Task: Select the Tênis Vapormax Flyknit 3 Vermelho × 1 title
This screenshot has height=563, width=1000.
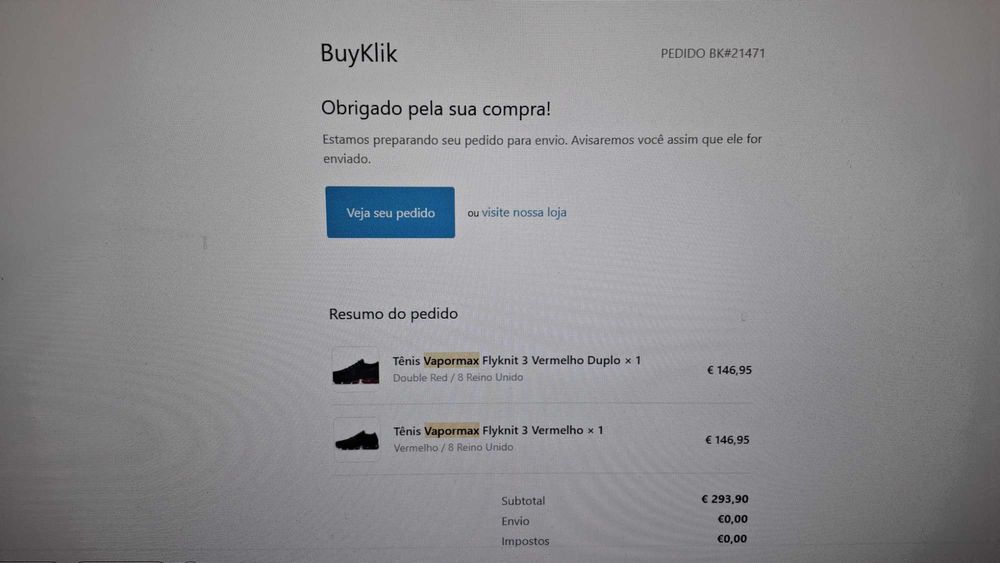Action: click(x=498, y=430)
